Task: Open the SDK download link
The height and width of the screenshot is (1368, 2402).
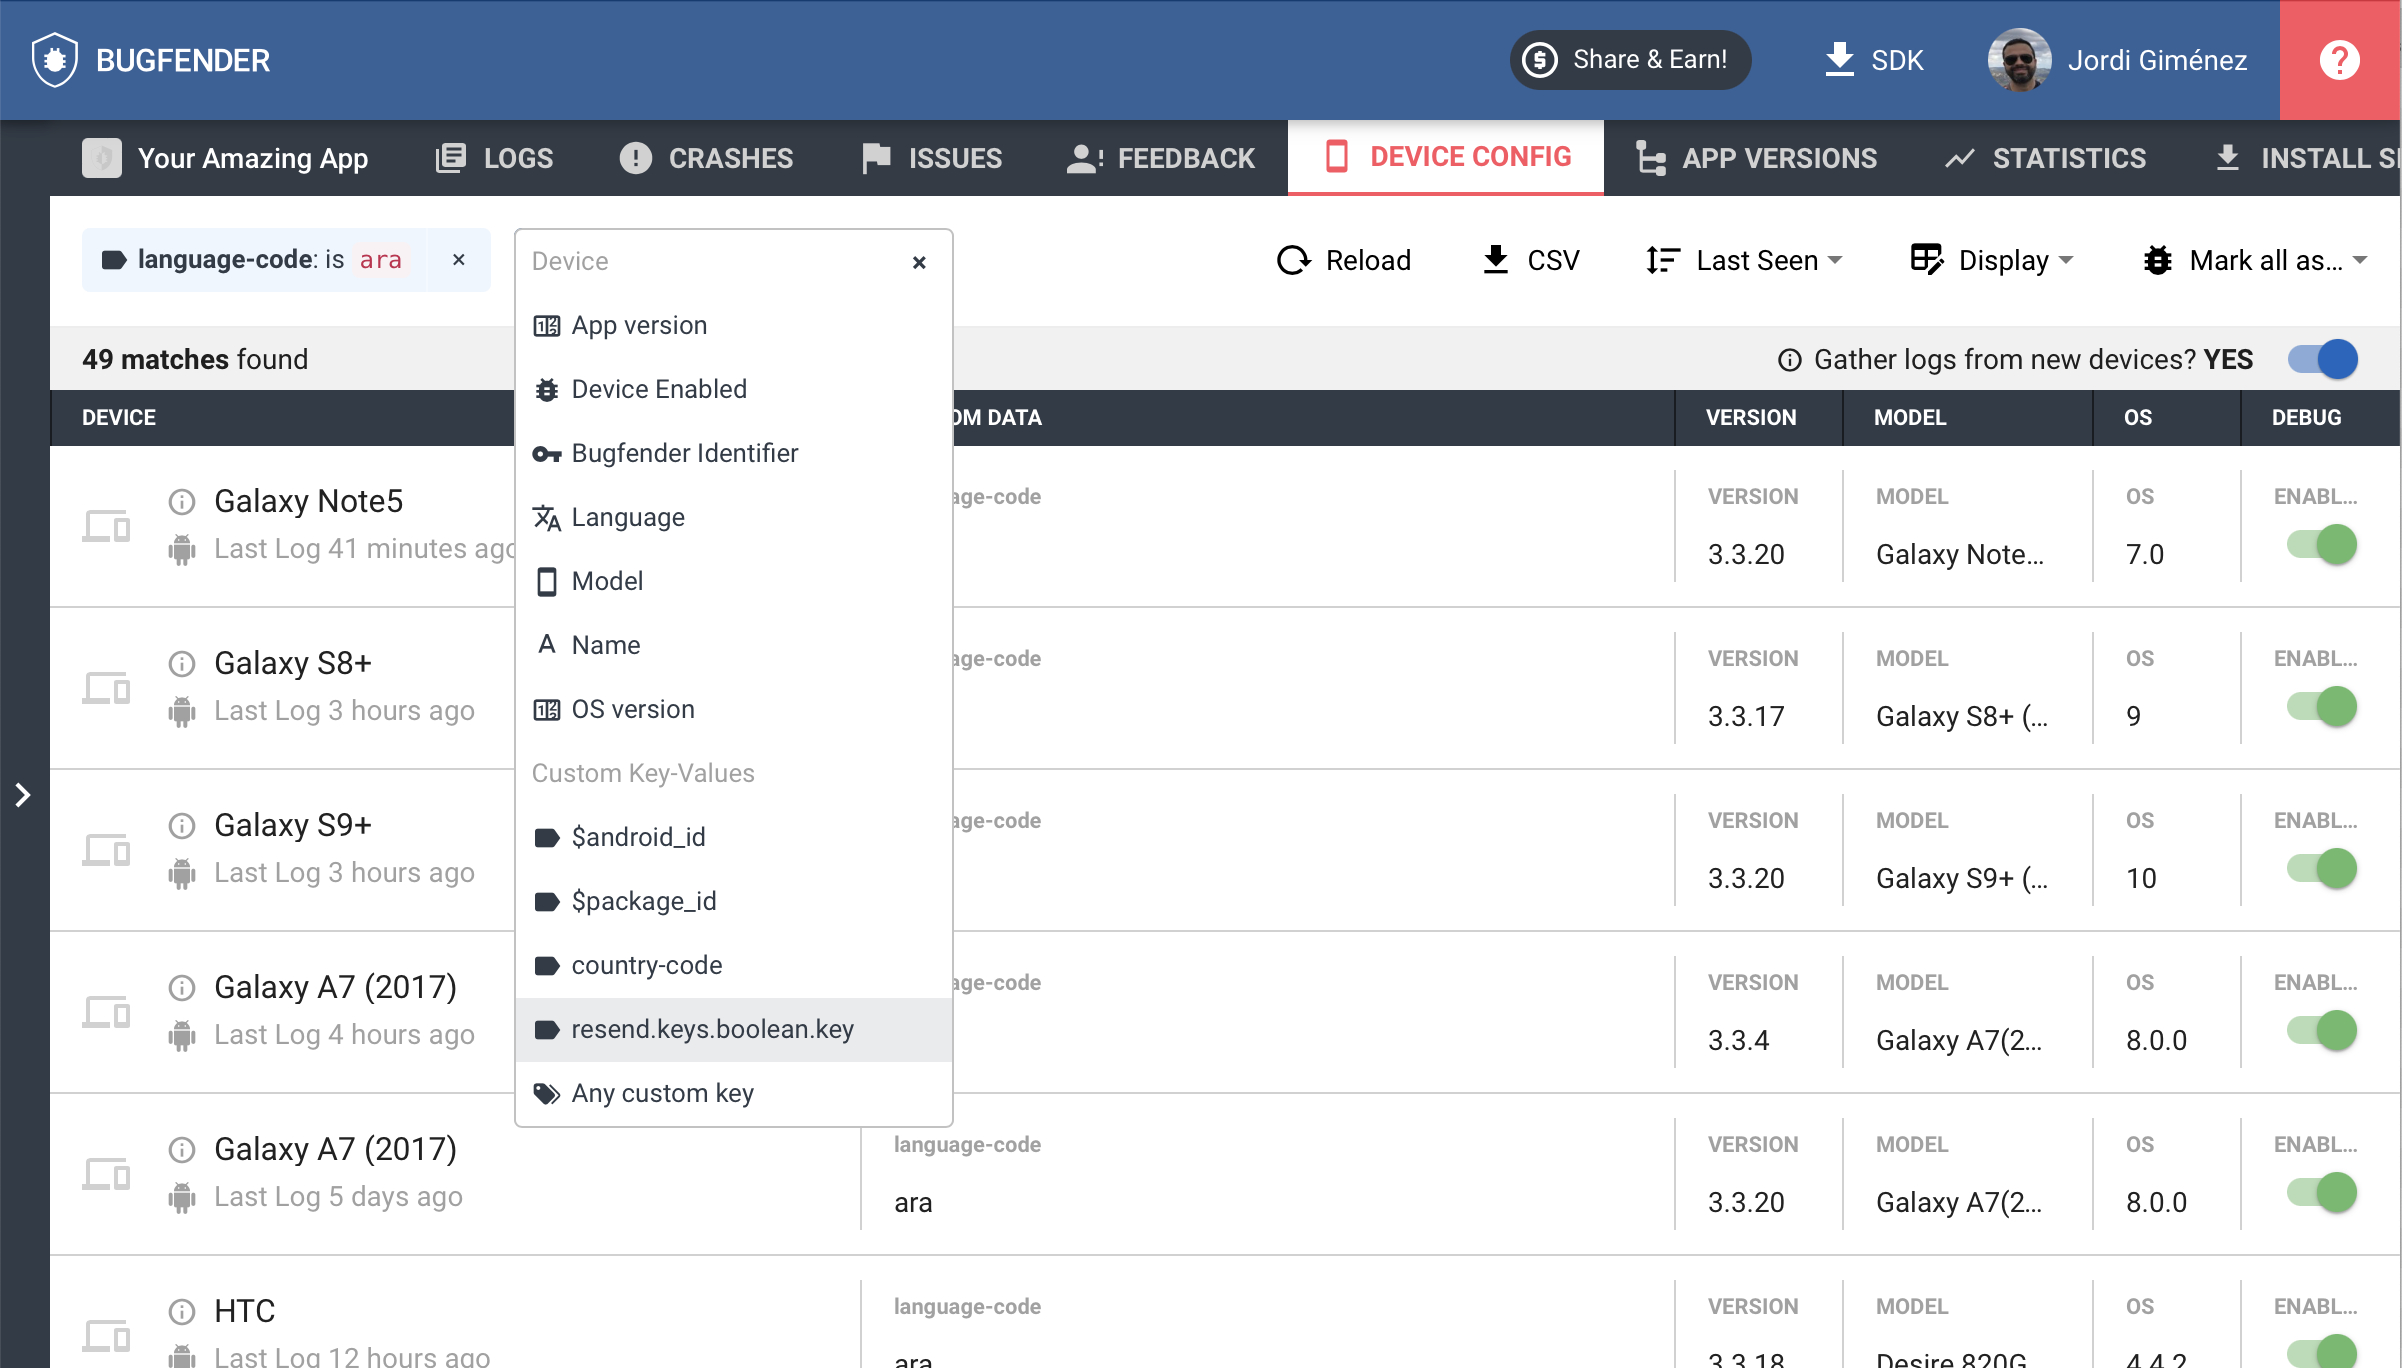Action: click(x=1873, y=60)
